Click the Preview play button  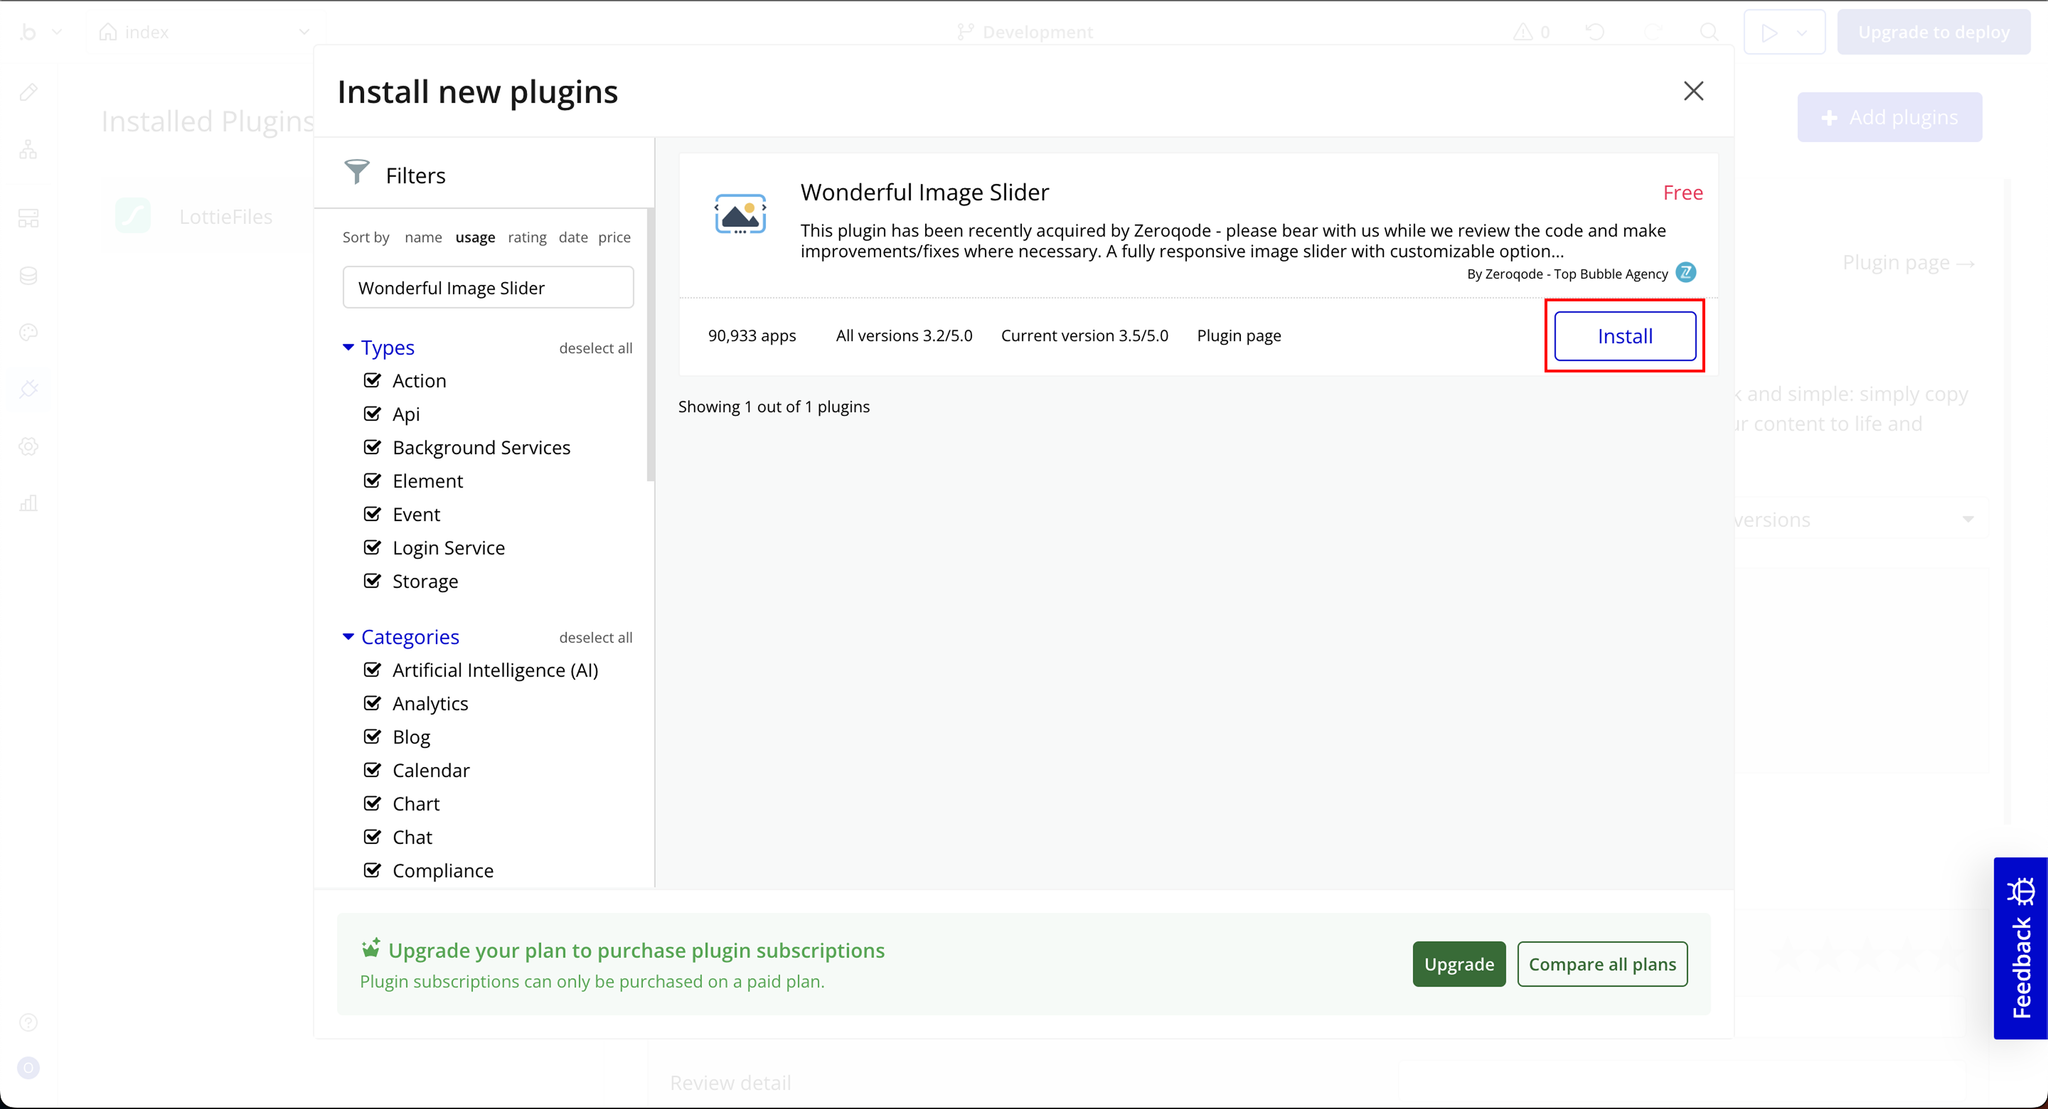point(1769,32)
